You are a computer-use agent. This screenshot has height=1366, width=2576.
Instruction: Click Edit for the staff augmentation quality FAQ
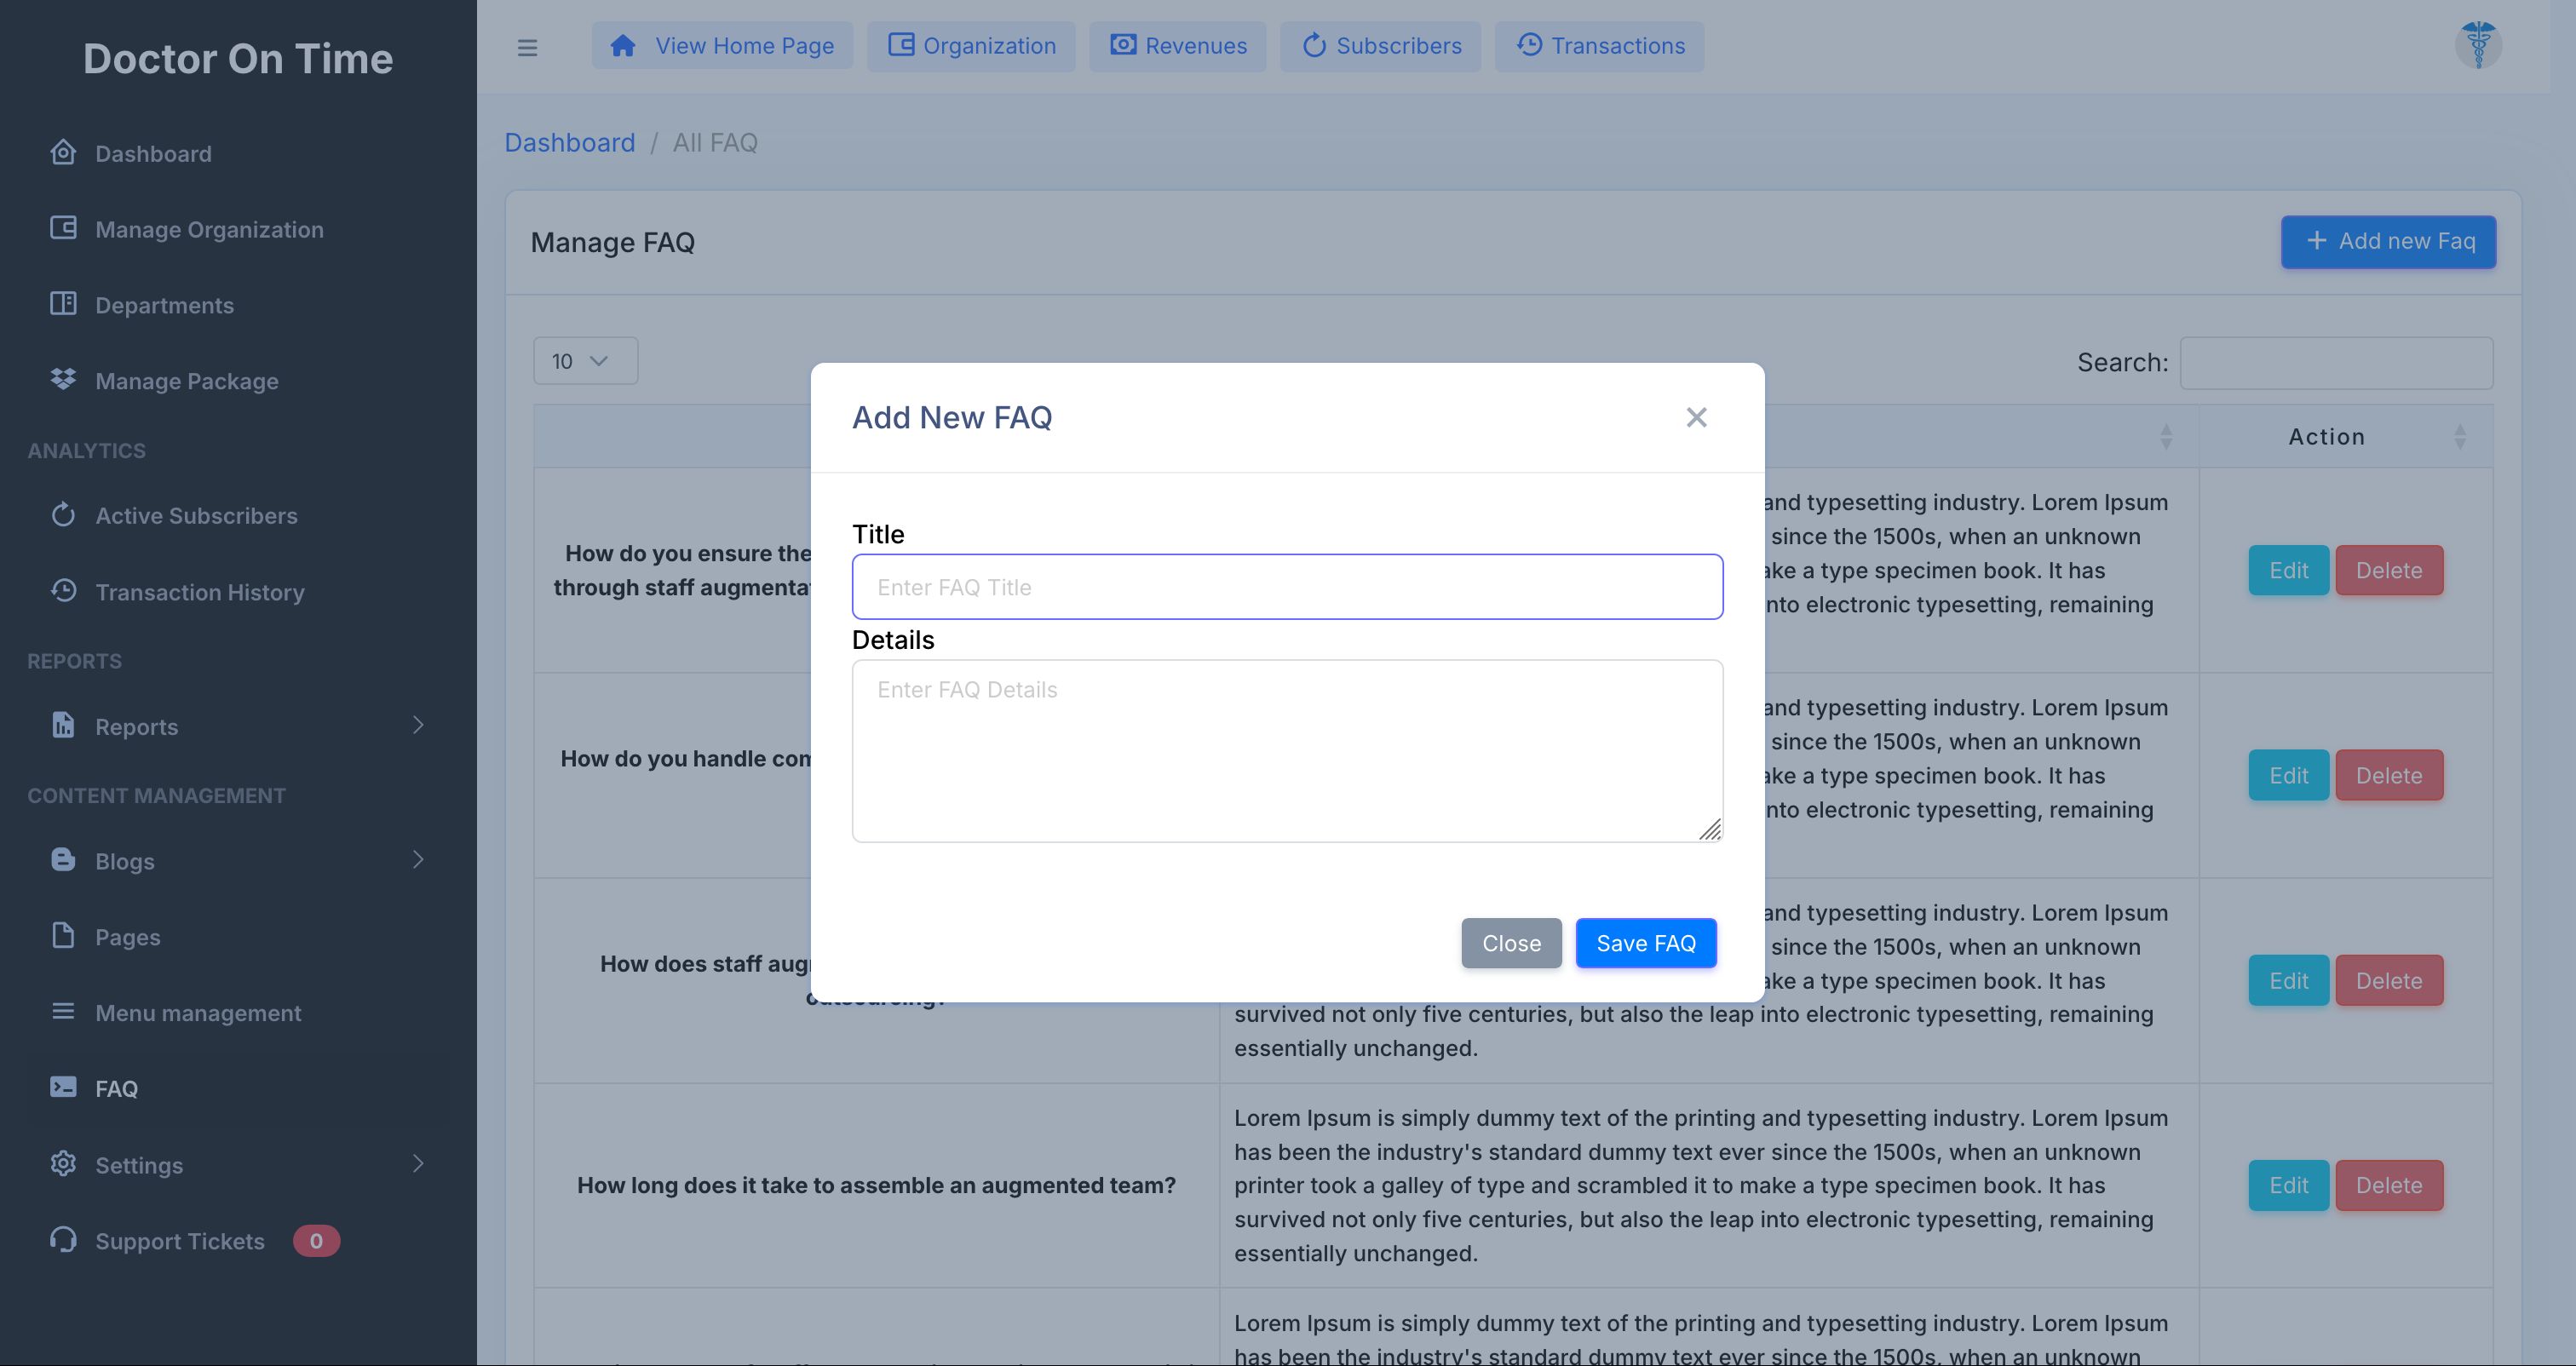pyautogui.click(x=2288, y=570)
